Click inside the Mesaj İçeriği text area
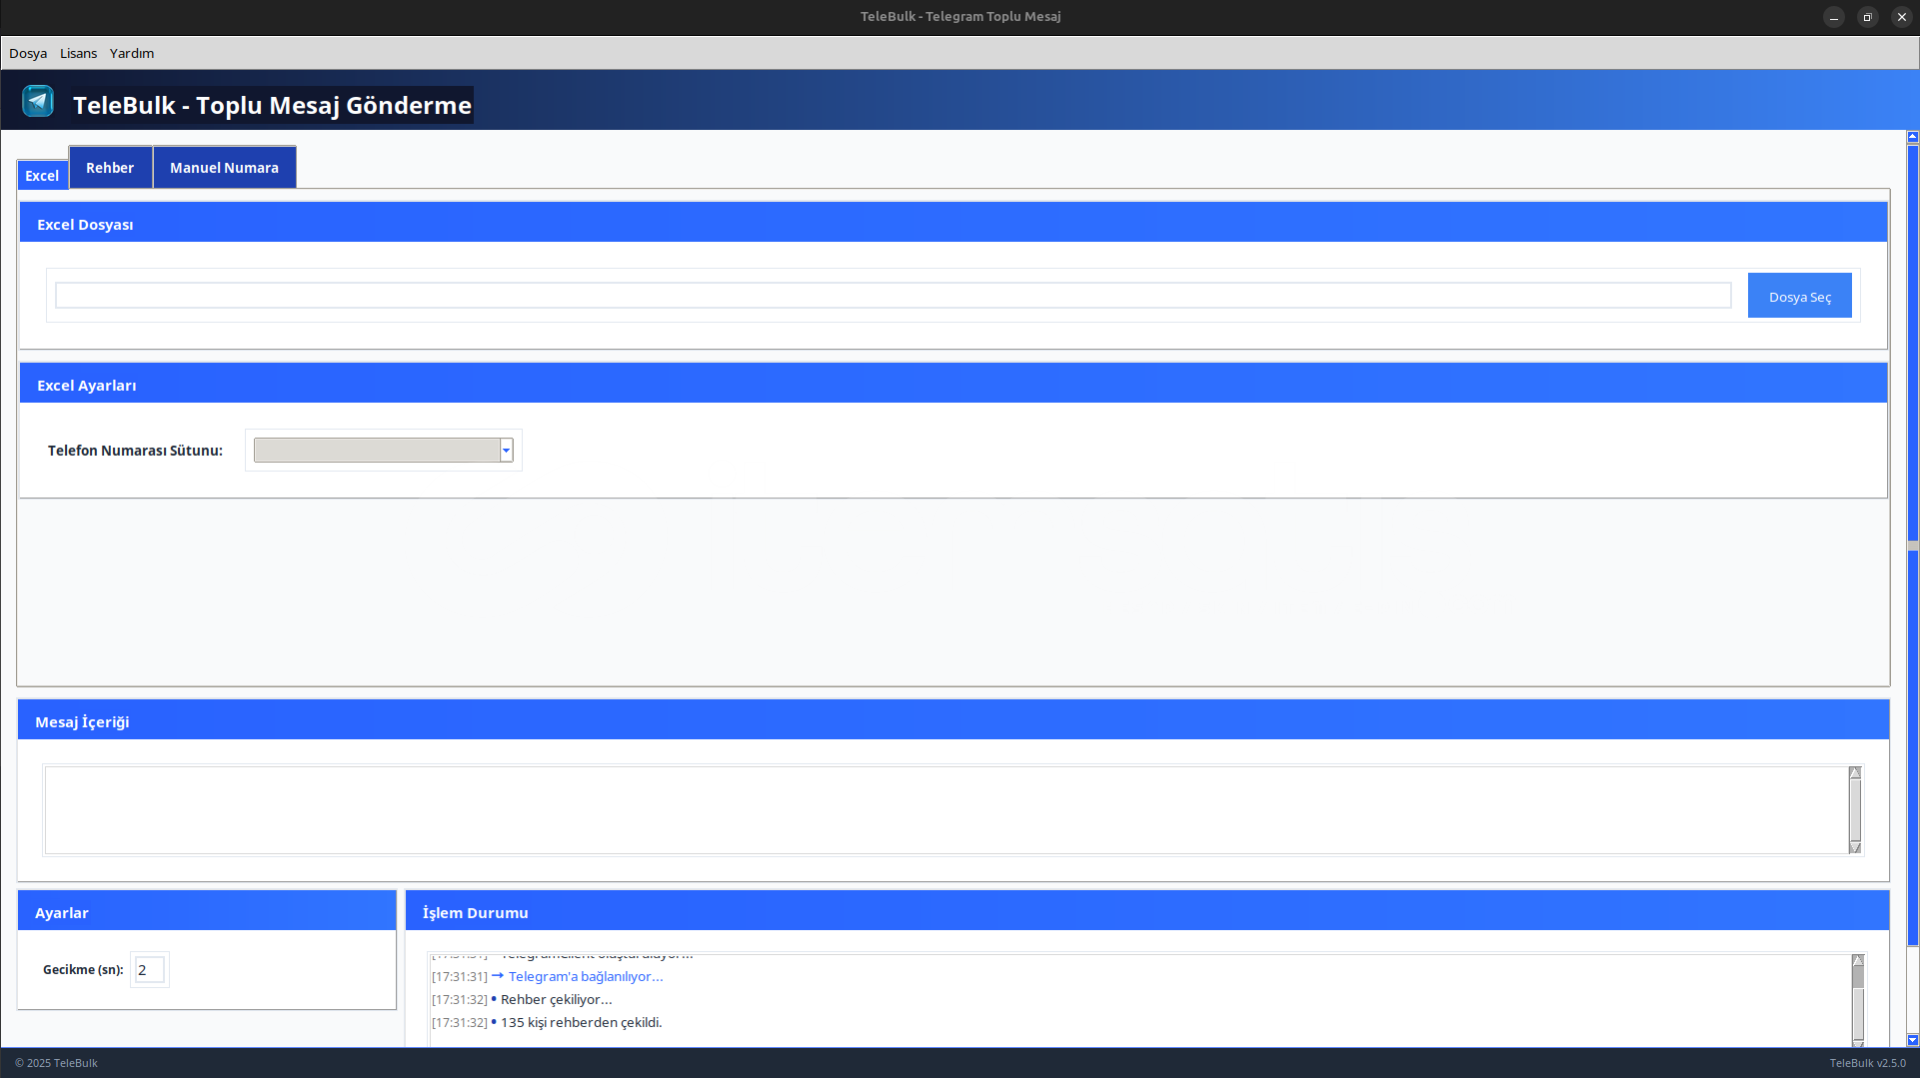This screenshot has width=1920, height=1078. point(946,810)
